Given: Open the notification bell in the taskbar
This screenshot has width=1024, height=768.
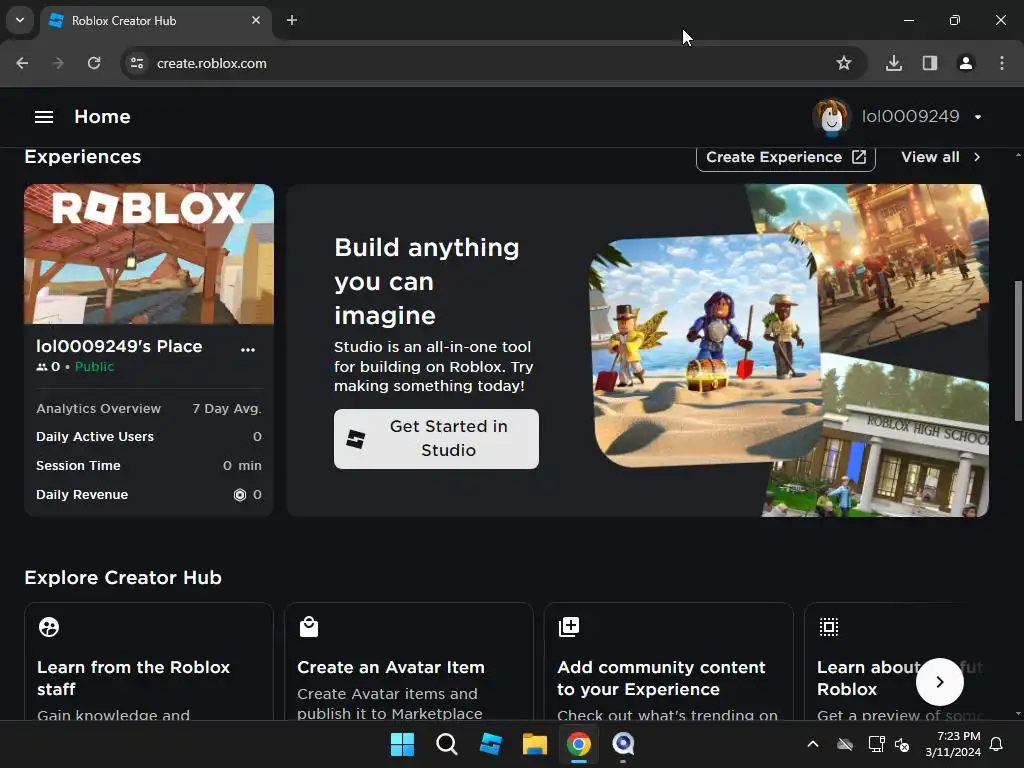Looking at the screenshot, I should pos(997,744).
